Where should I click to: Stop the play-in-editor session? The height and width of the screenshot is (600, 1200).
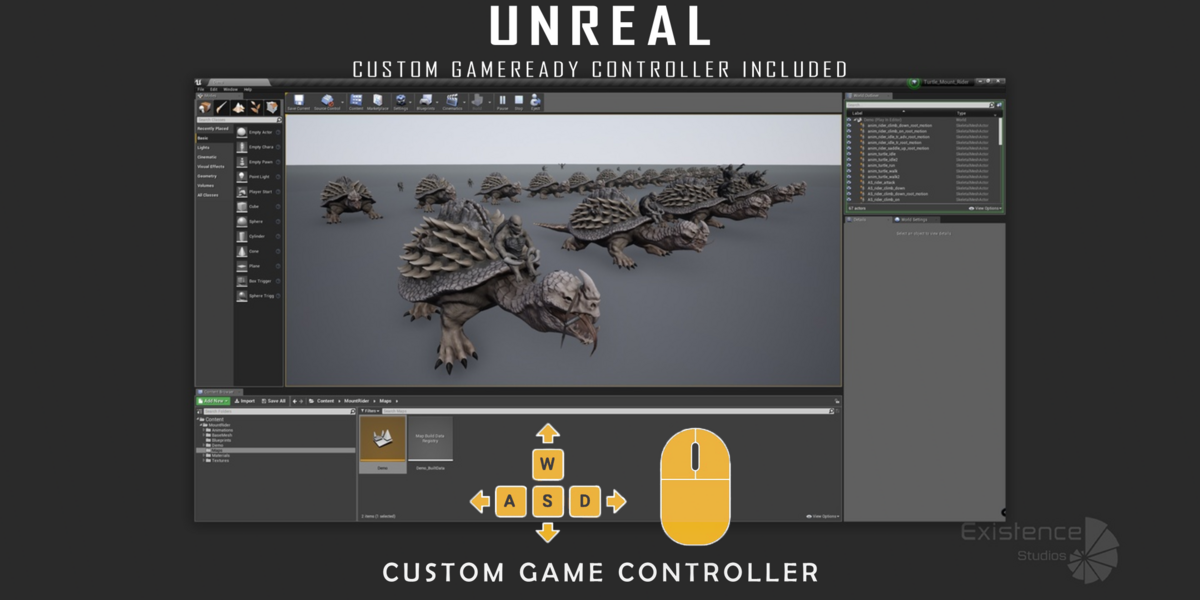[519, 101]
